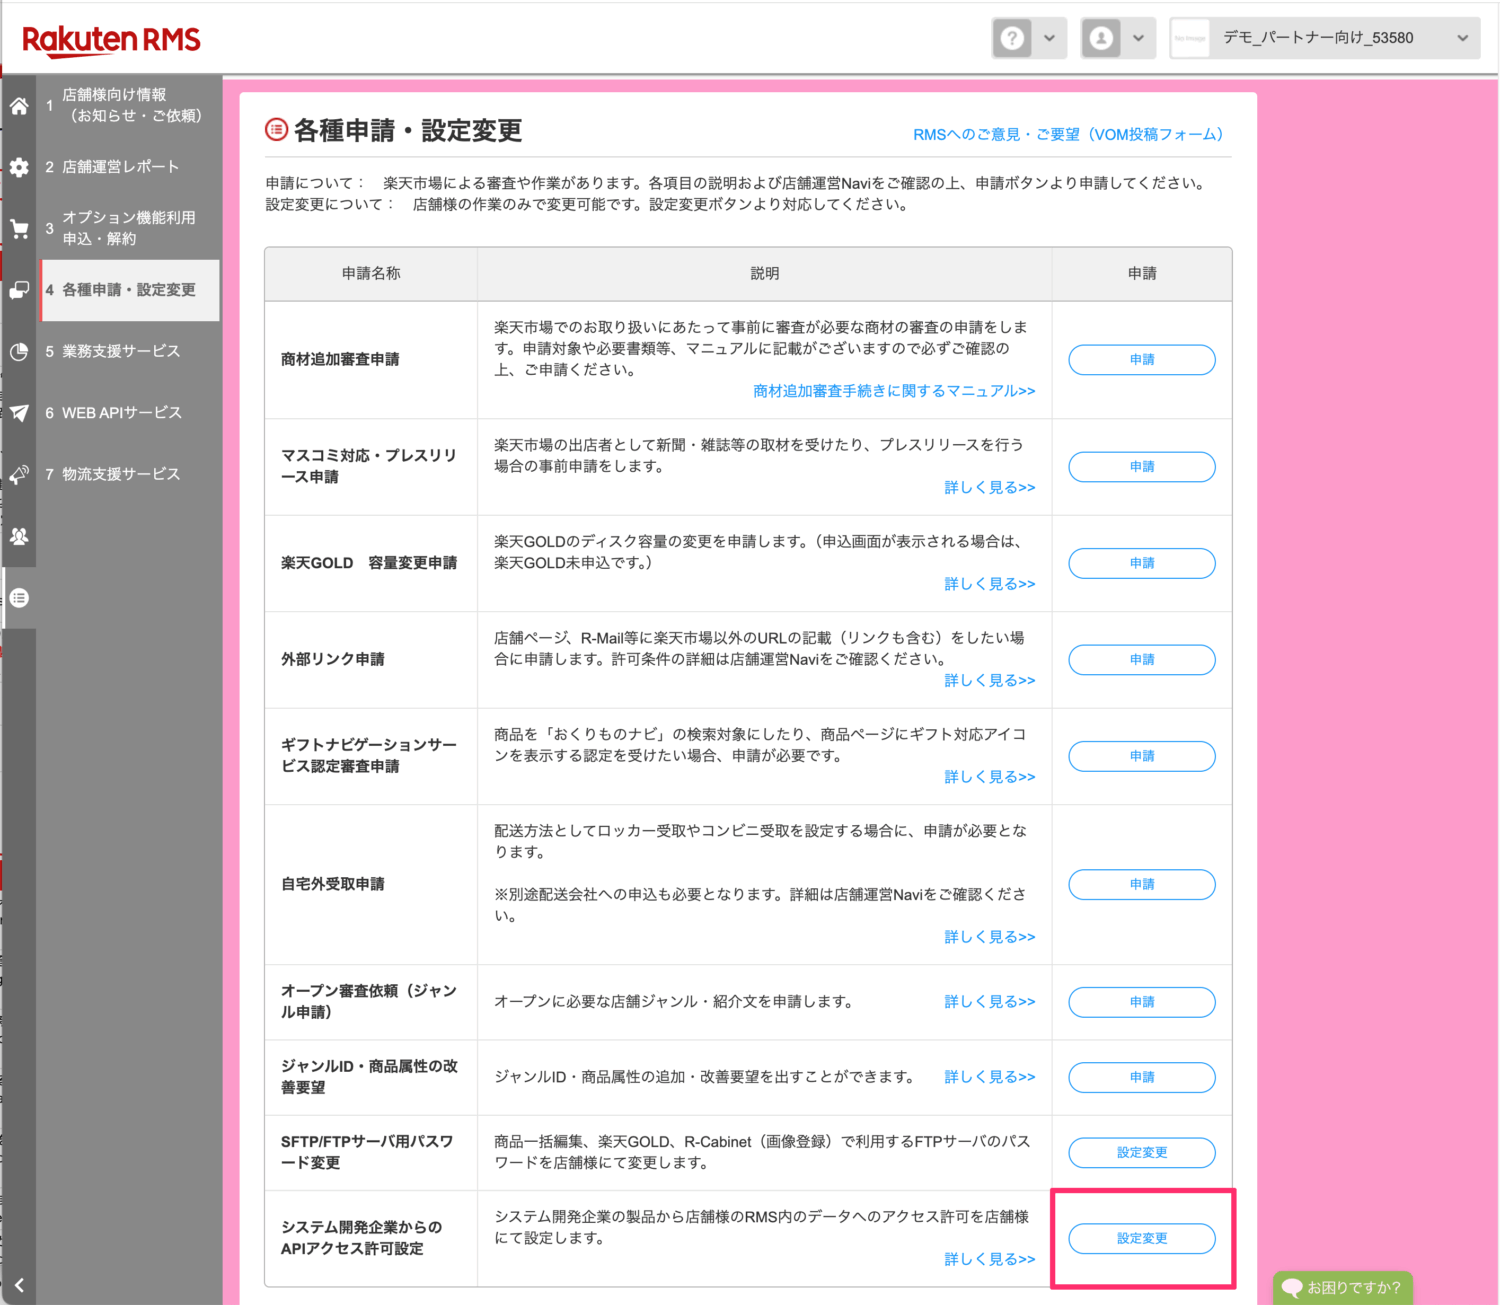Open the user account dropdown arrow

pyautogui.click(x=1138, y=38)
